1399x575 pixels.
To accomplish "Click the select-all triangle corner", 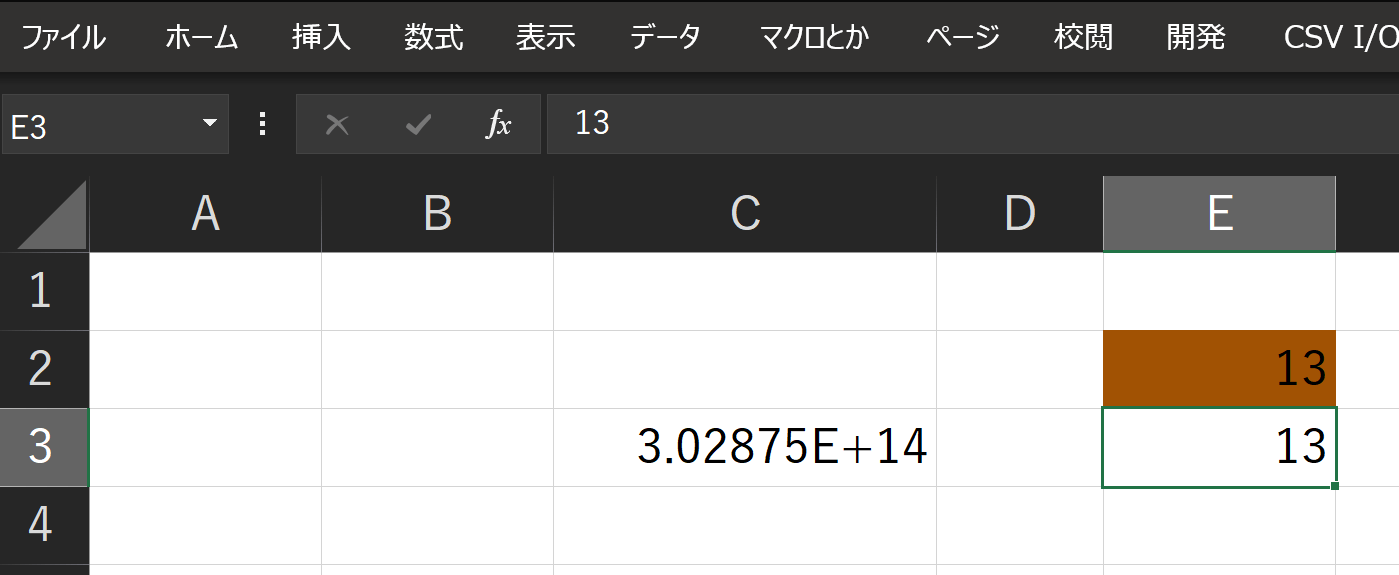I will coord(52,214).
